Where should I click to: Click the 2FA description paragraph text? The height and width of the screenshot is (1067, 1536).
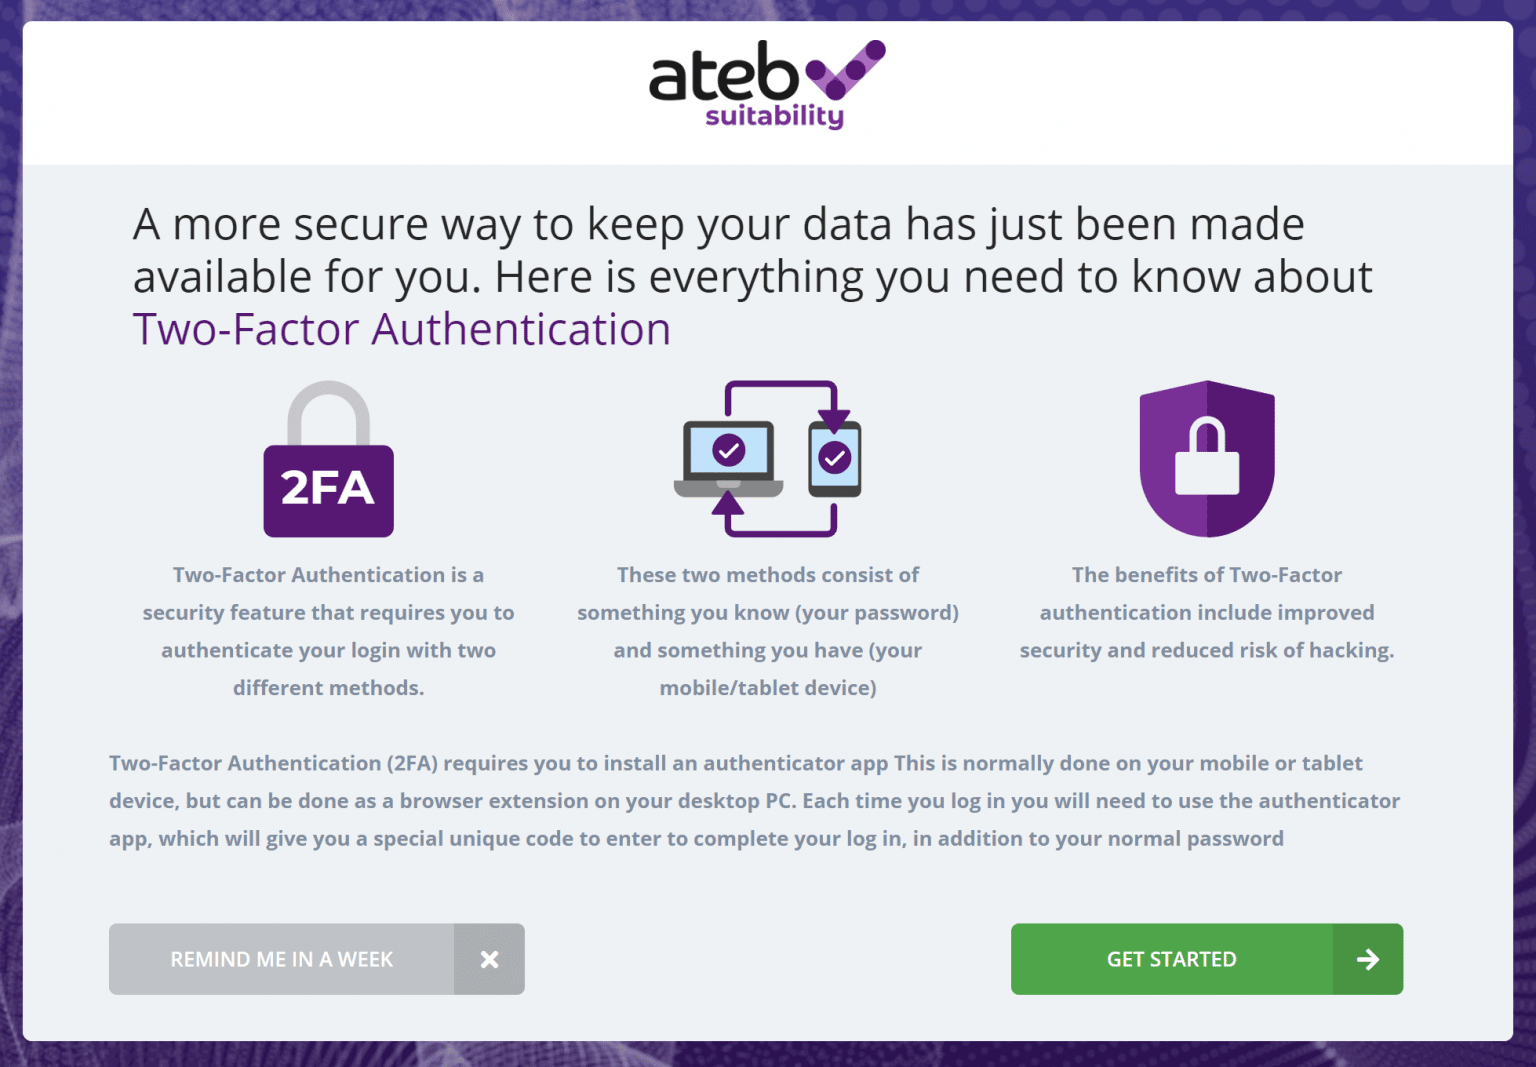click(328, 630)
